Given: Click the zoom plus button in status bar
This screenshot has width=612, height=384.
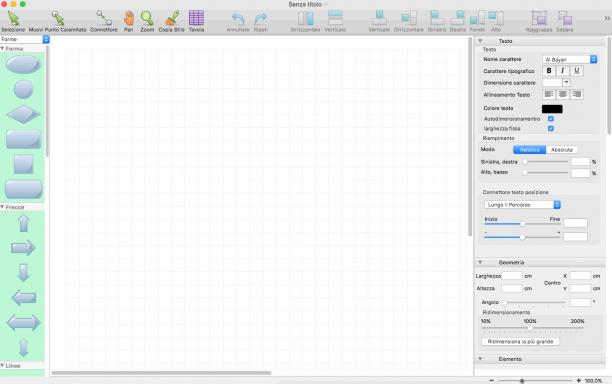Looking at the screenshot, I should pos(578,380).
